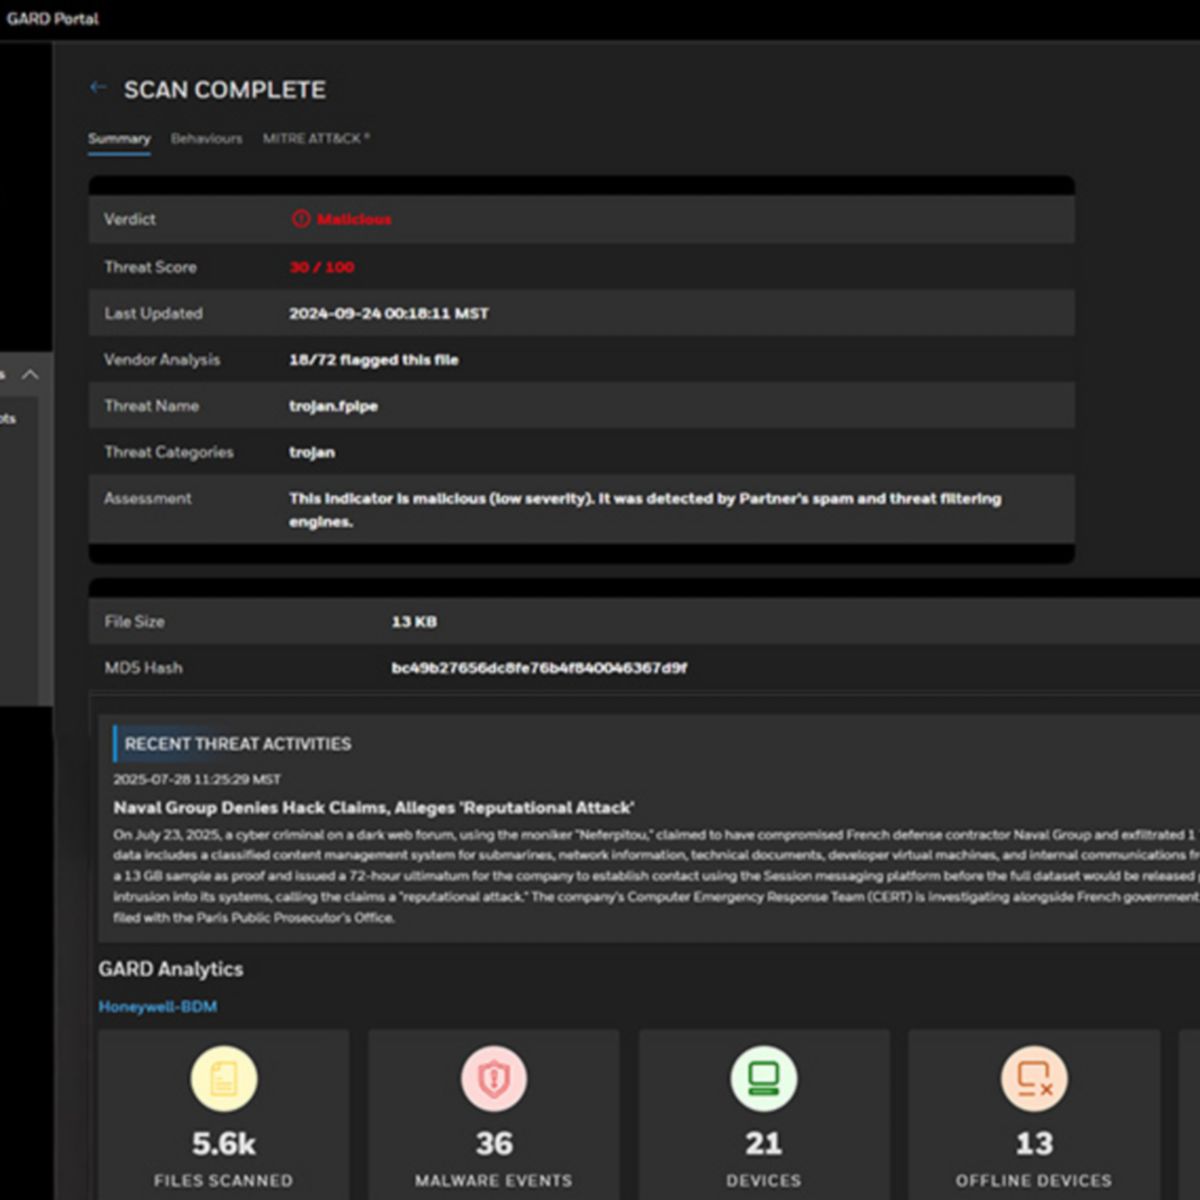This screenshot has height=1200, width=1200.
Task: Click the Files Scanned yellow document icon
Action: click(x=224, y=1078)
